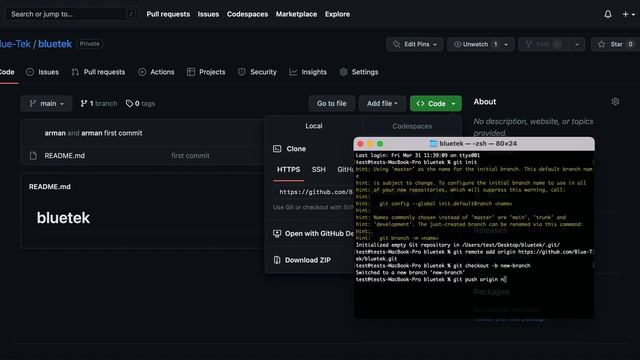The image size is (640, 360).
Task: Expand the Fork dropdown arrow
Action: tap(577, 44)
